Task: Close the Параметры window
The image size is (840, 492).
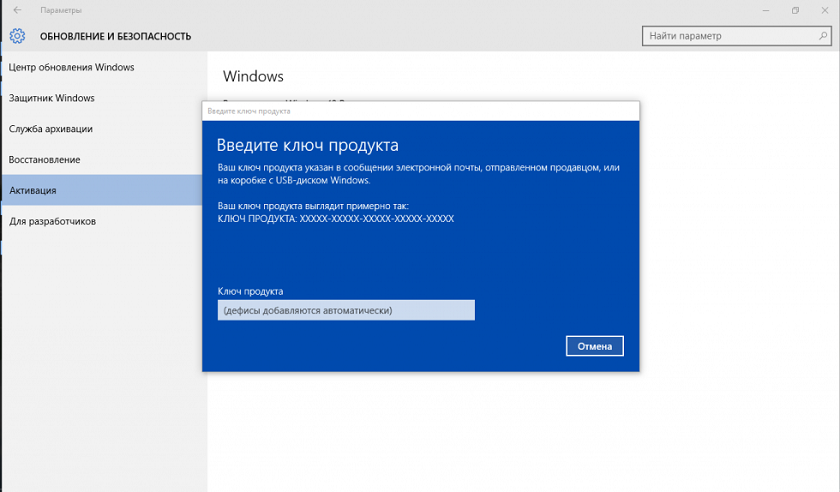Action: tap(826, 10)
